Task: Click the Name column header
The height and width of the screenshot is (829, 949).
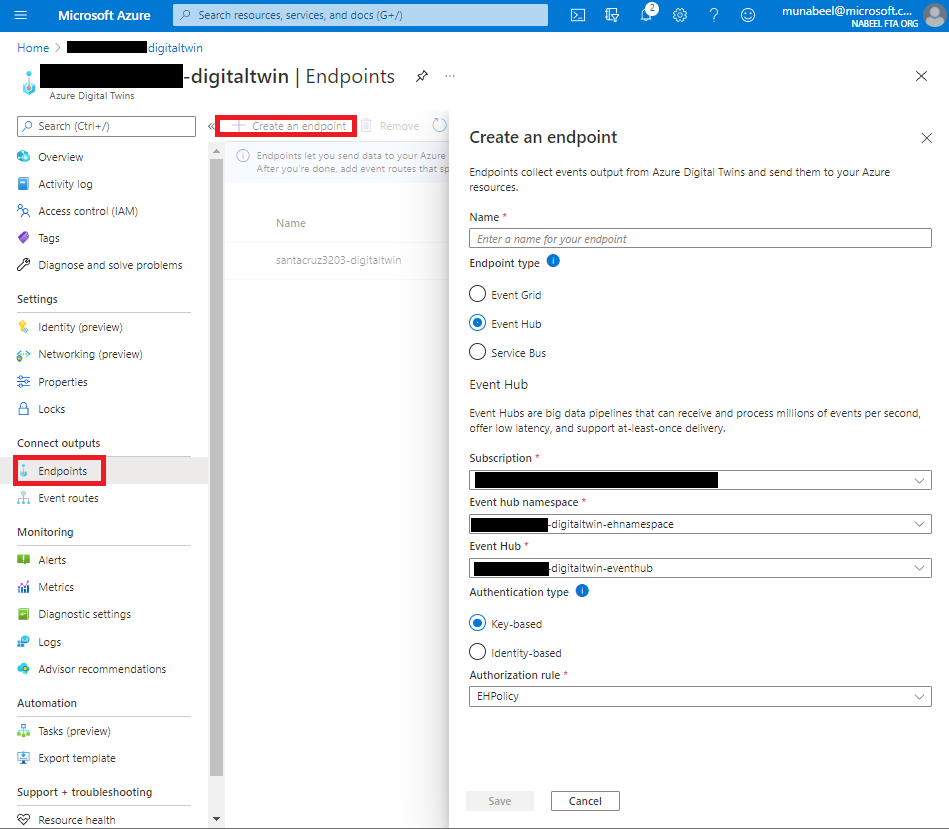Action: [291, 223]
